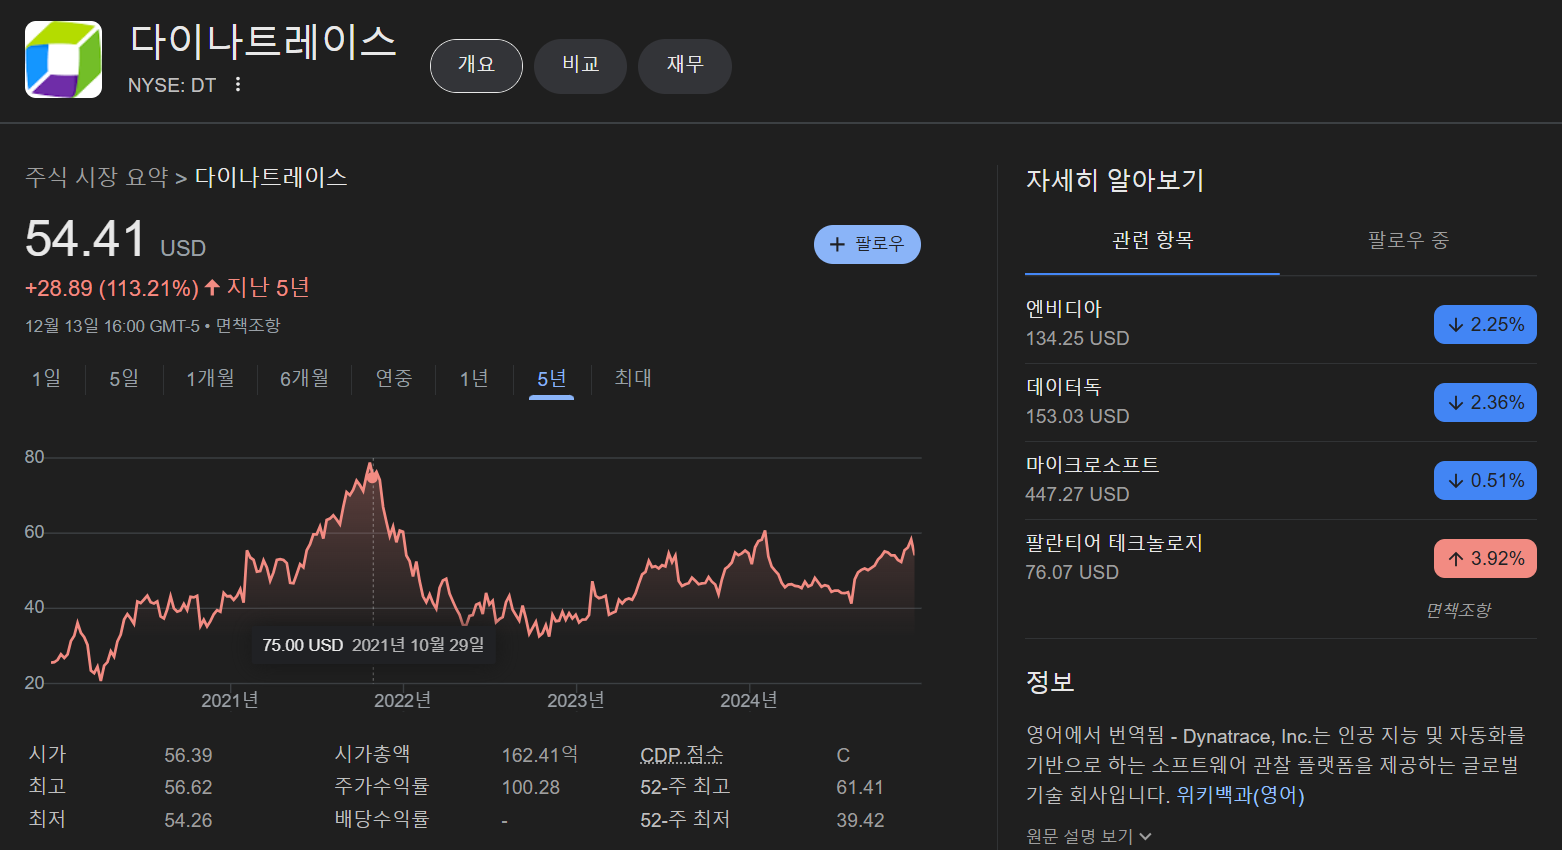Click the 주가수익률 value 100.28
Screen dimensions: 1562x850
(x=531, y=788)
